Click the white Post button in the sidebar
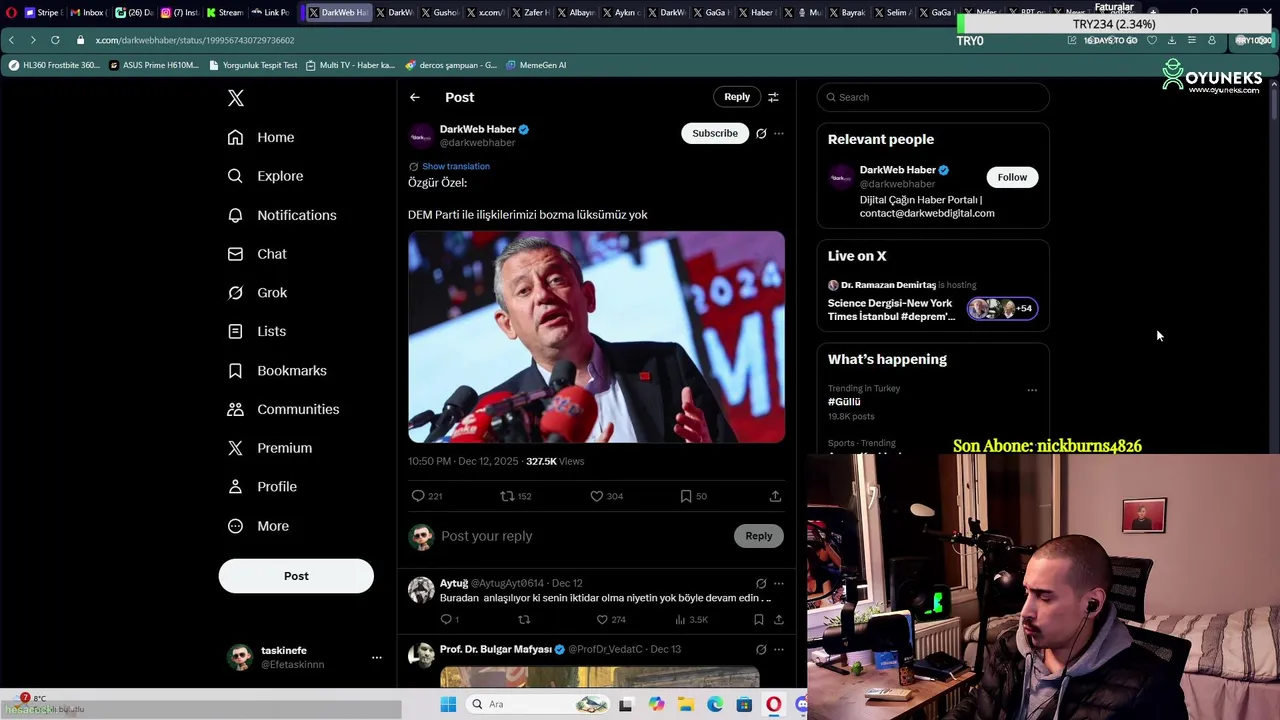 point(296,576)
